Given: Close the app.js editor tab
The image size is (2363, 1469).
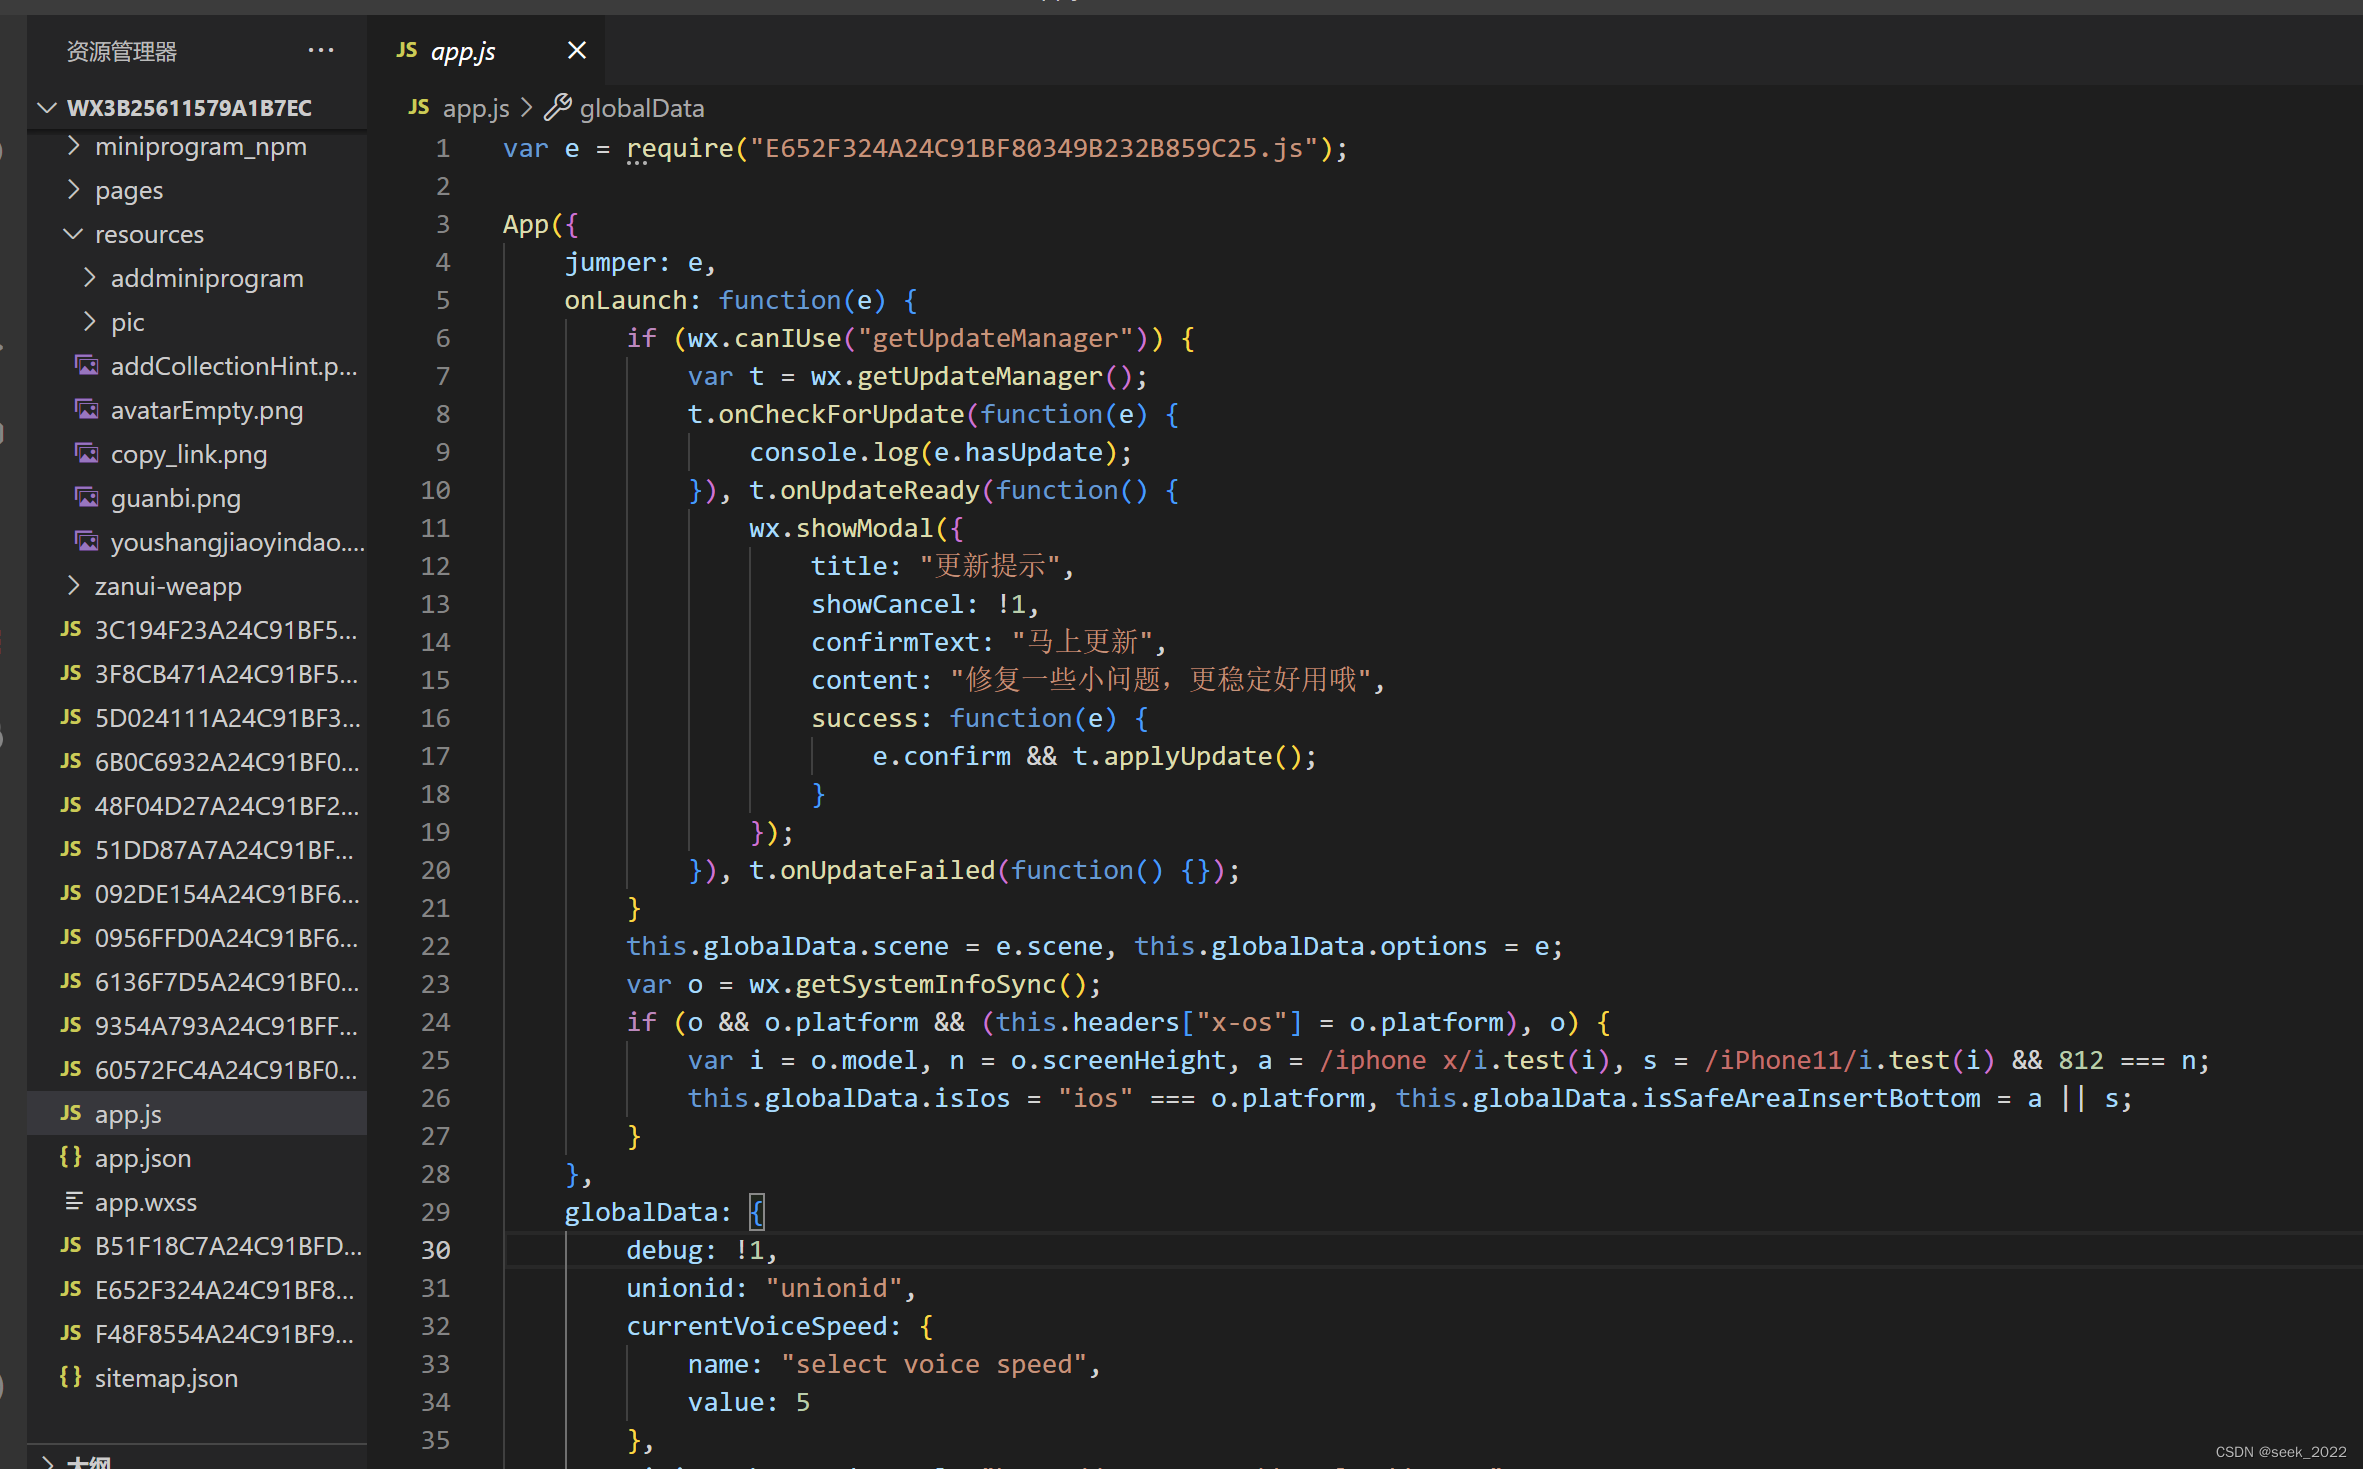Looking at the screenshot, I should 576,50.
